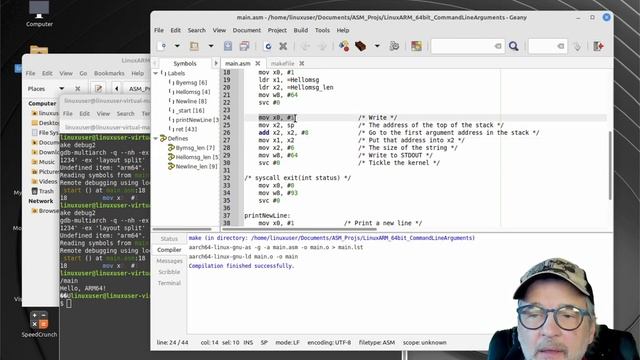Collapse the Defines tree node

click(156, 139)
